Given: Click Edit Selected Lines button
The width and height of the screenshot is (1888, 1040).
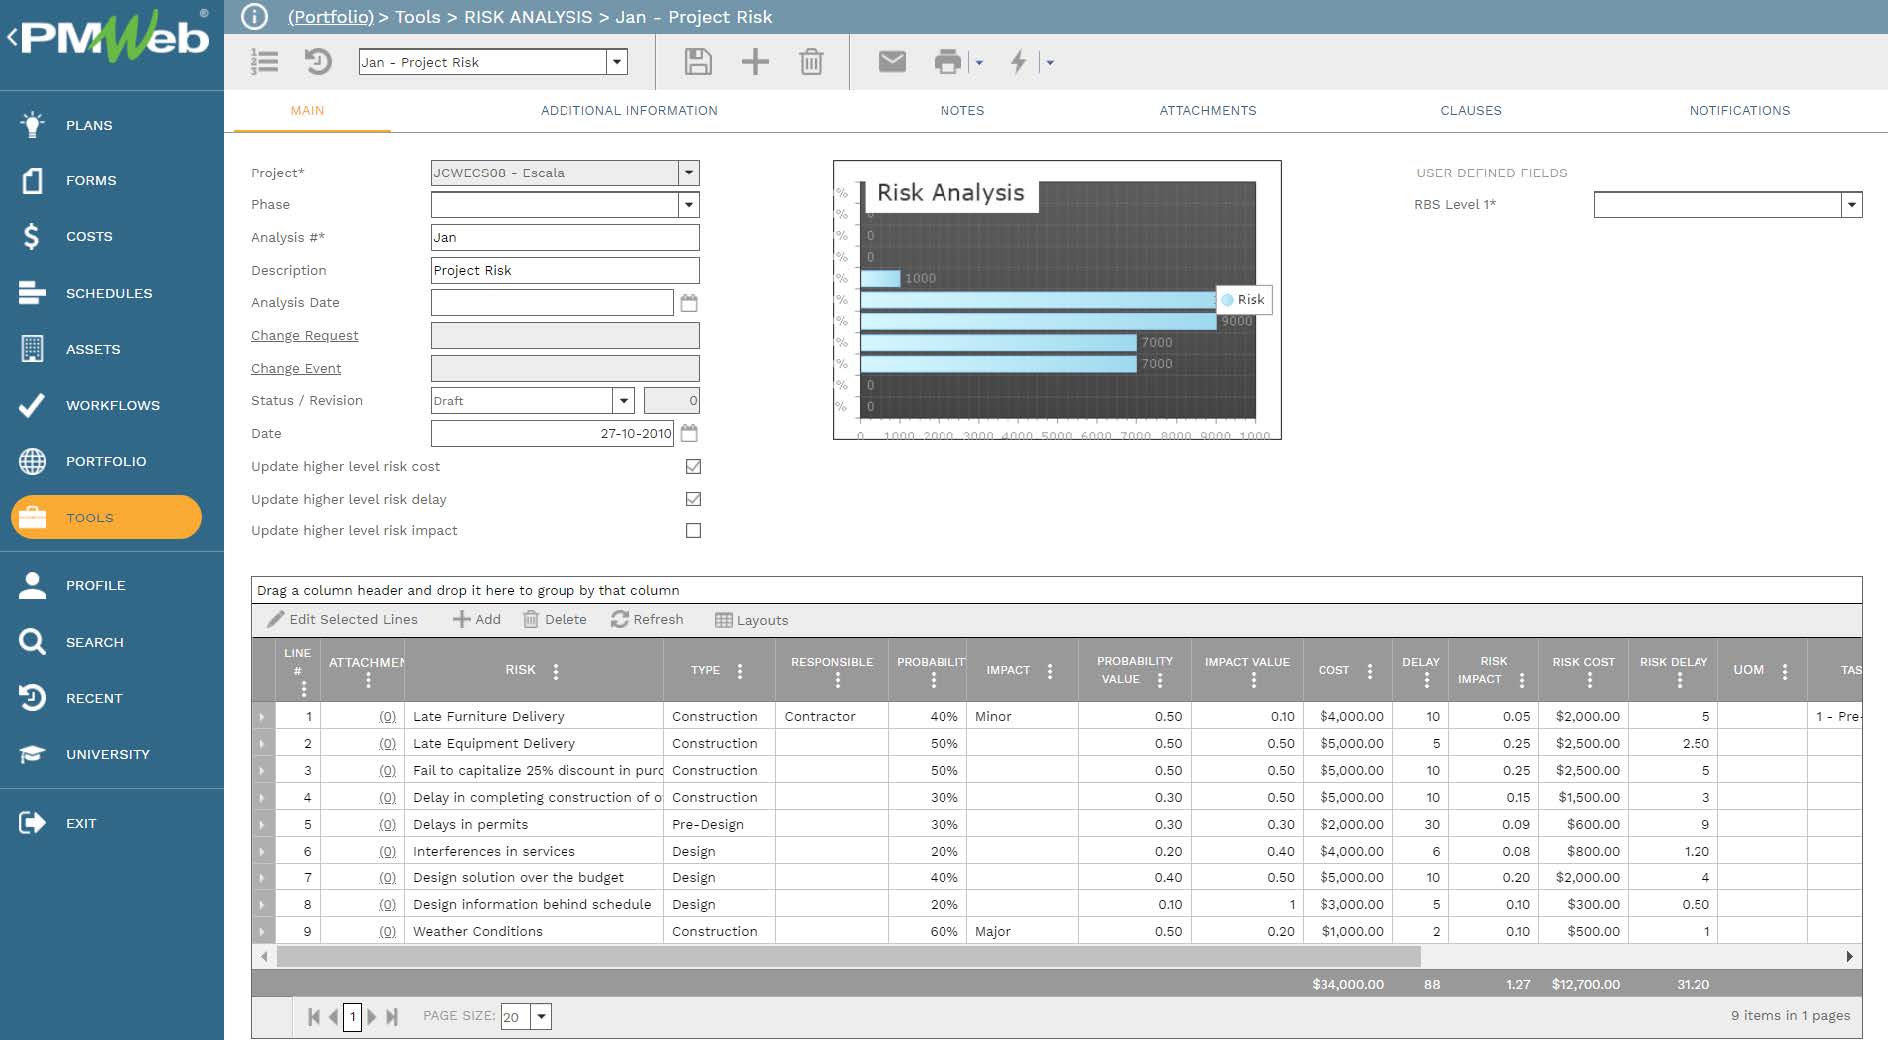Looking at the screenshot, I should click(x=342, y=619).
